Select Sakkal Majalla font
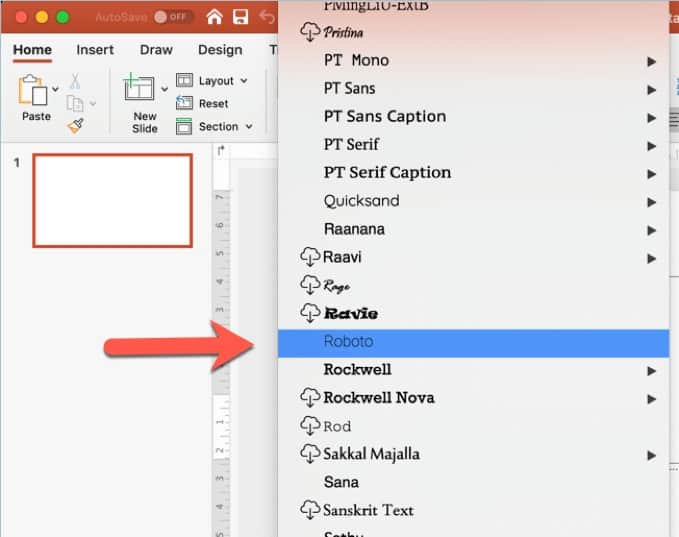Image resolution: width=679 pixels, height=537 pixels. (x=473, y=455)
